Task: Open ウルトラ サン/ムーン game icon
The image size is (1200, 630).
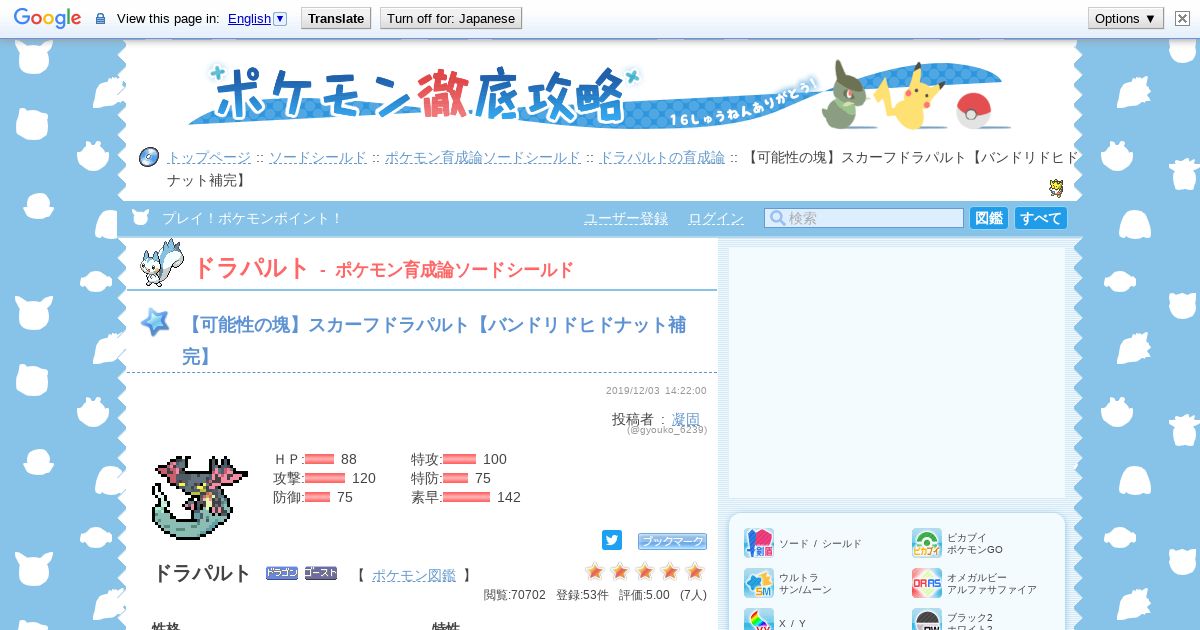Action: coord(759,583)
